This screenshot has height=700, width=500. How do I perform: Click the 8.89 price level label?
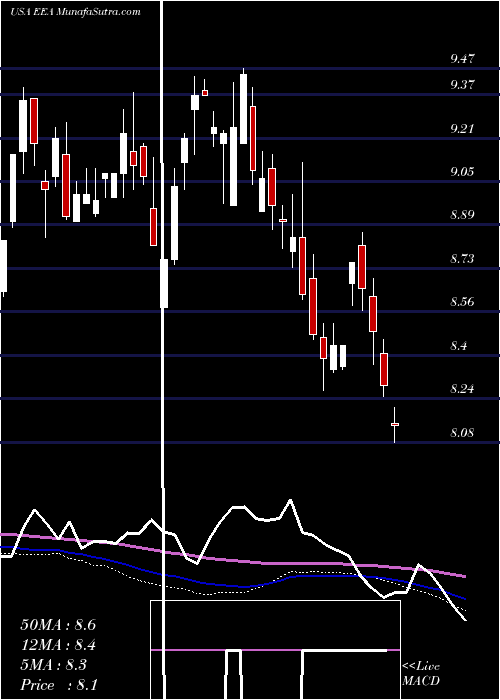coord(463,215)
